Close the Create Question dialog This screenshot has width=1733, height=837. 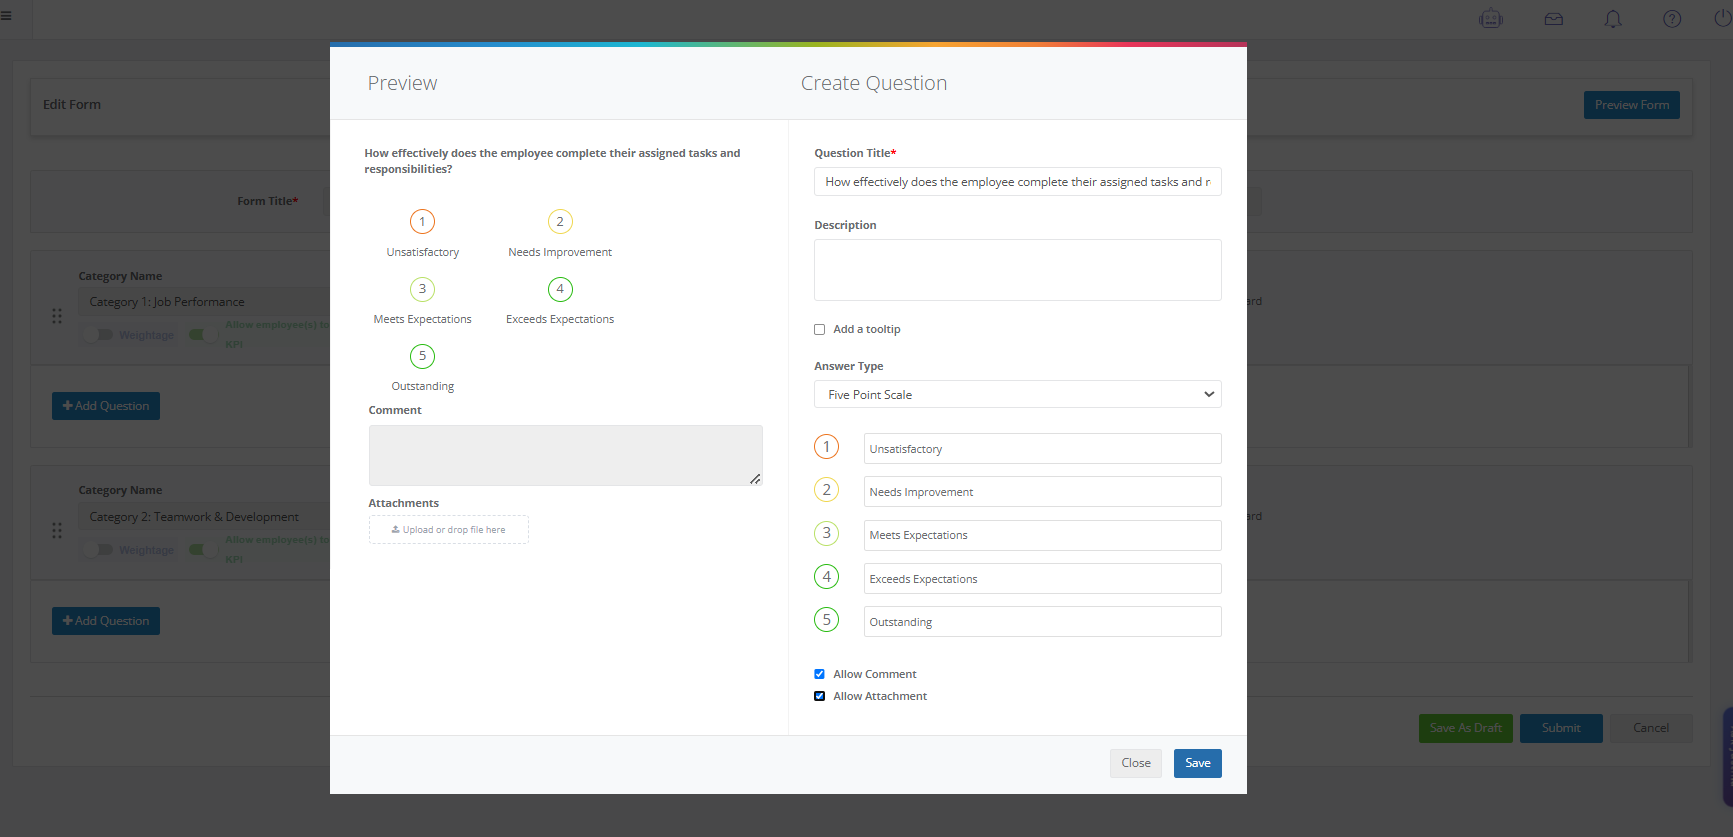[1135, 763]
